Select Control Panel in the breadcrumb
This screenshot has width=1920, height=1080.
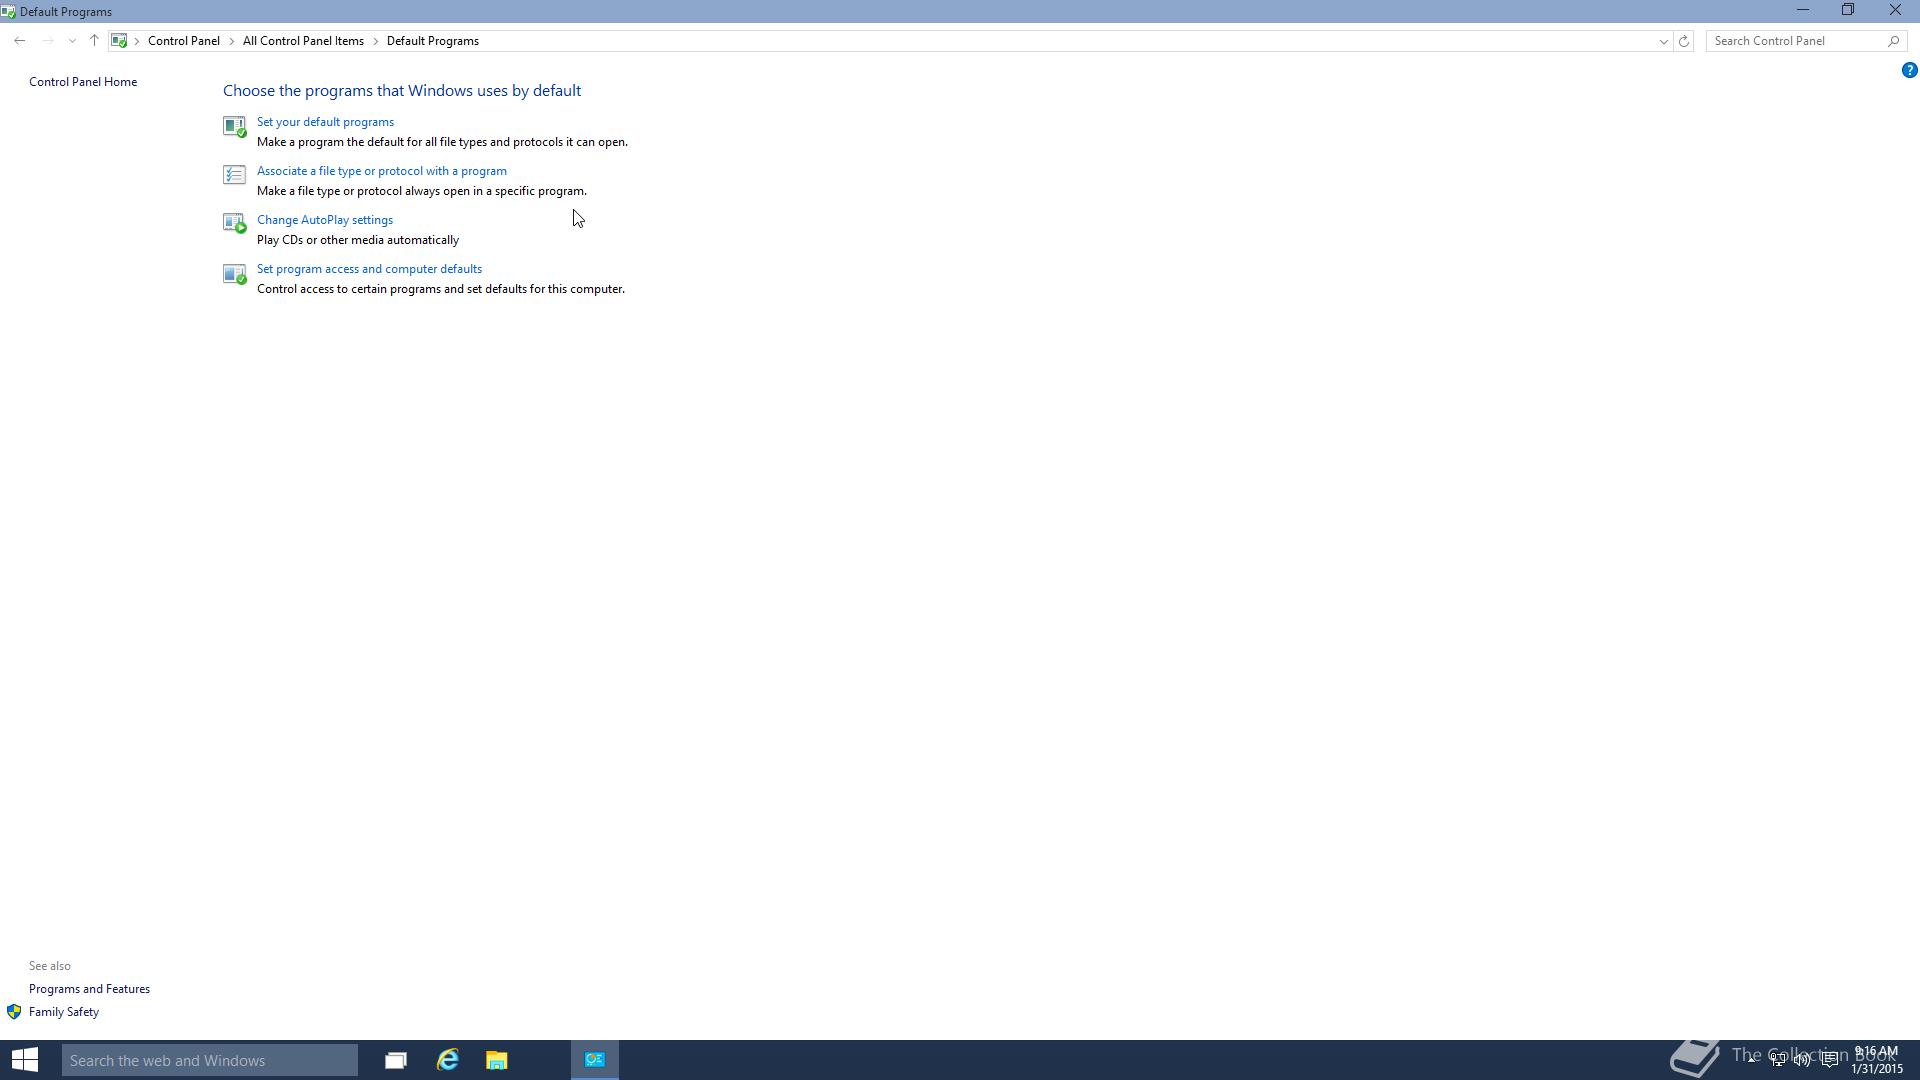(184, 41)
